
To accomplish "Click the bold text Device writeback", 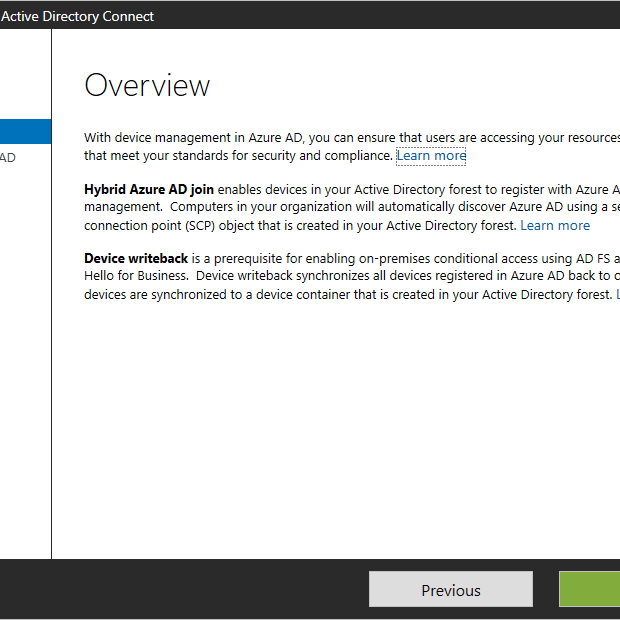I will click(x=136, y=259).
